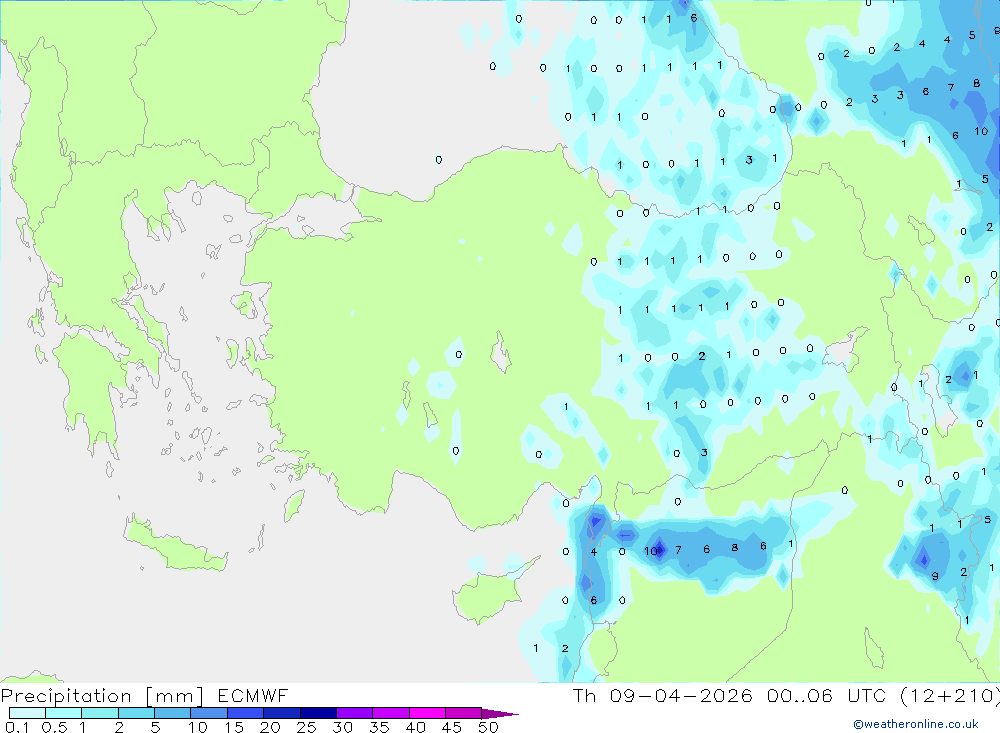Pick the 15–20 mm legend swatch
1000x733 pixels.
245,713
